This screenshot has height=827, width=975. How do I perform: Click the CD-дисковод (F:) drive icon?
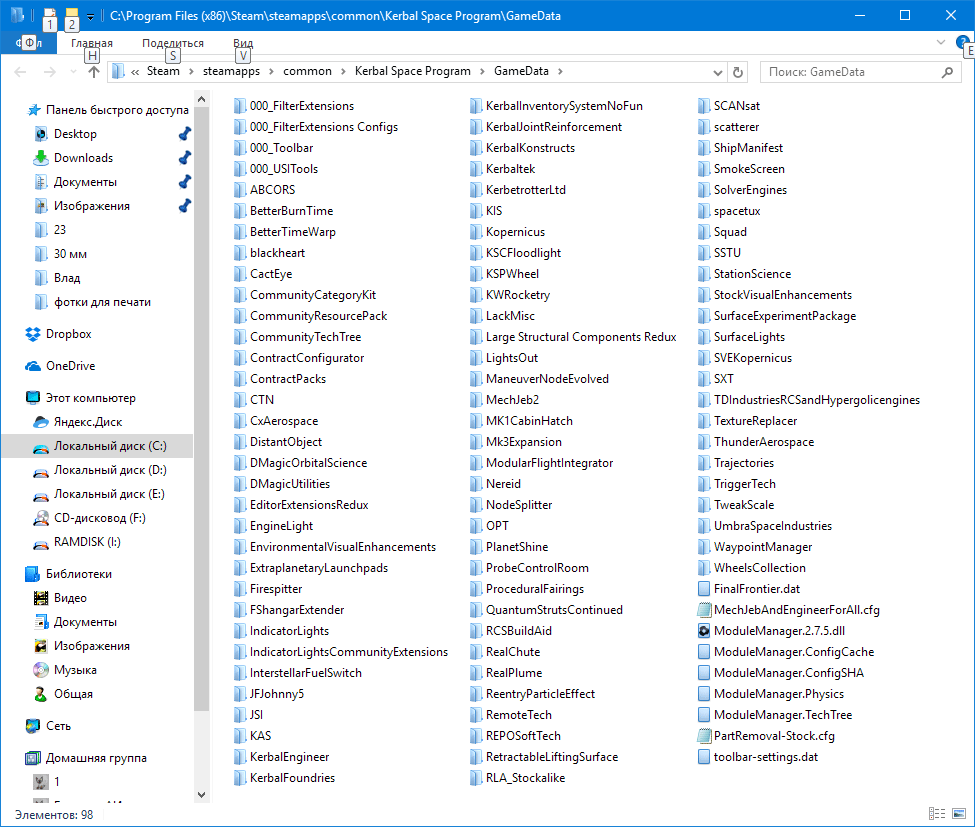[41, 518]
